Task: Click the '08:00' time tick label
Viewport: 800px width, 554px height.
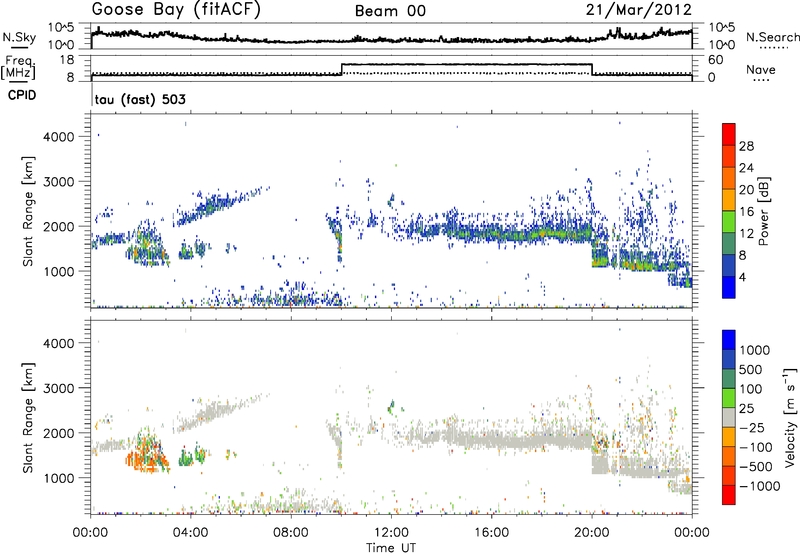Action: (291, 533)
